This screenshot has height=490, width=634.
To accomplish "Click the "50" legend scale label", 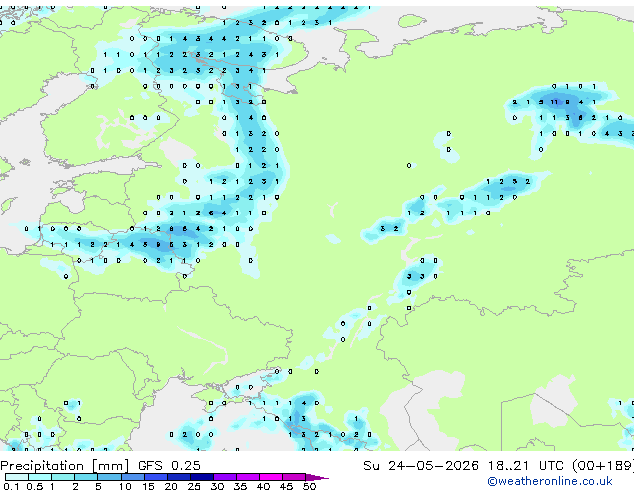I will click(309, 486).
